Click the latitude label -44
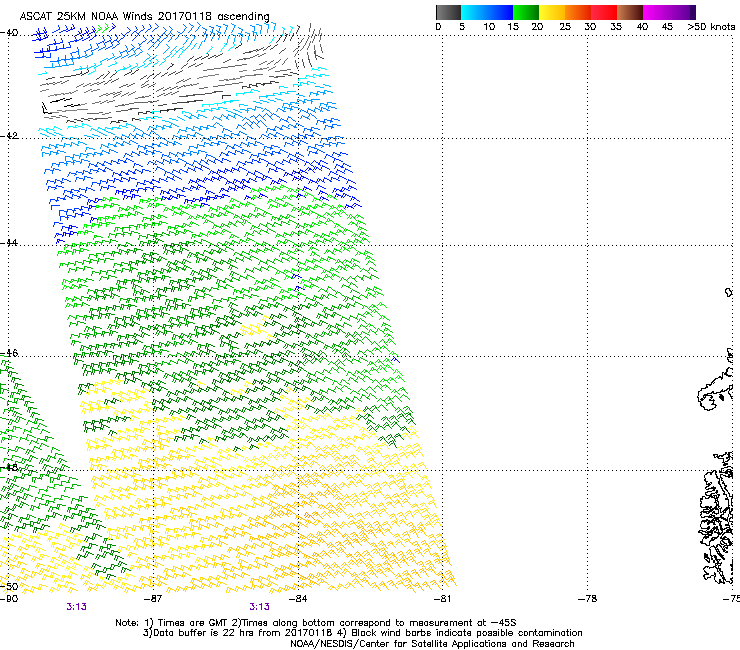 [9, 243]
